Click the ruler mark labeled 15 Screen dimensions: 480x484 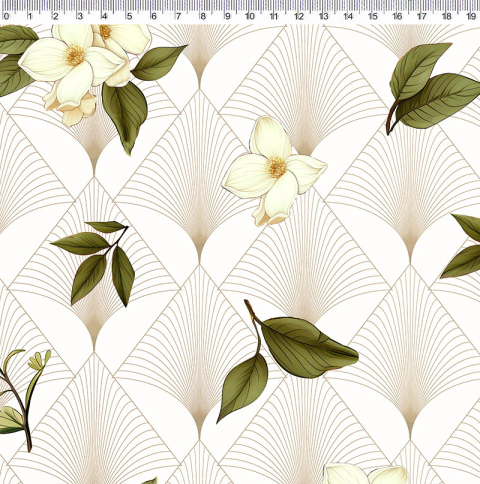(373, 16)
